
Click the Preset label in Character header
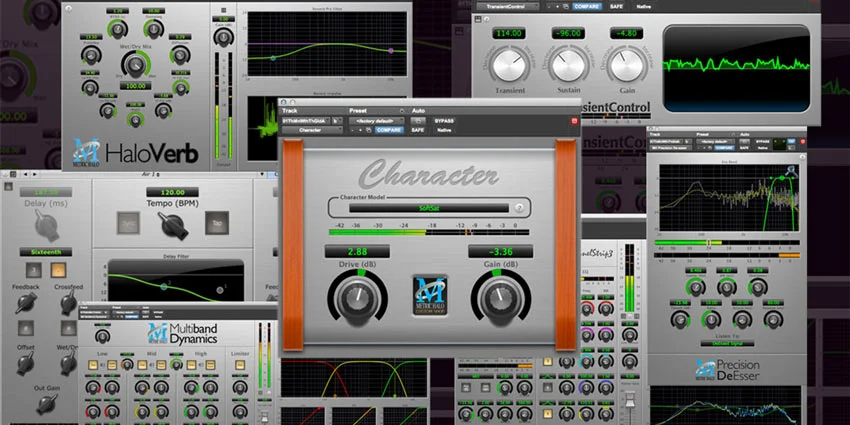tap(358, 111)
